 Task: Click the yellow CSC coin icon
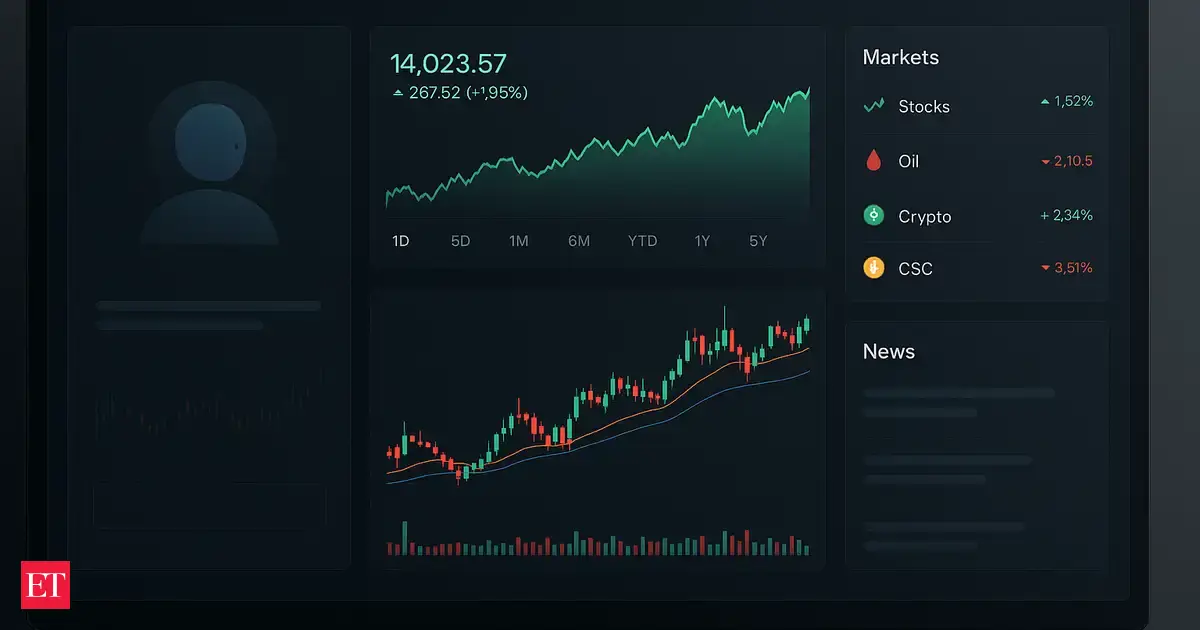pyautogui.click(x=874, y=268)
